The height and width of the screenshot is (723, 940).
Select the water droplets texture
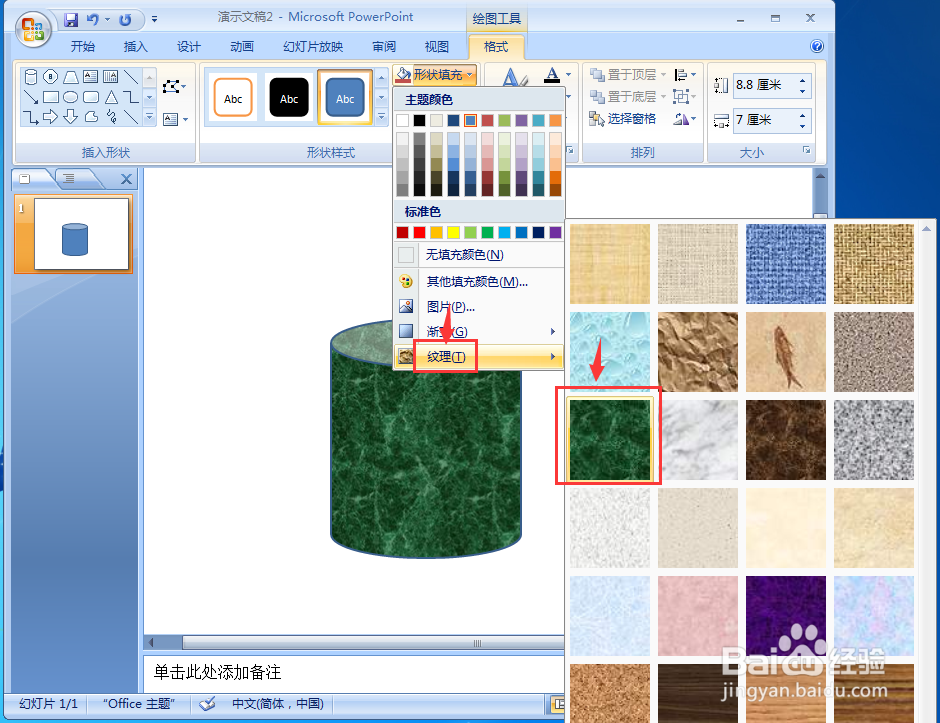tap(610, 352)
